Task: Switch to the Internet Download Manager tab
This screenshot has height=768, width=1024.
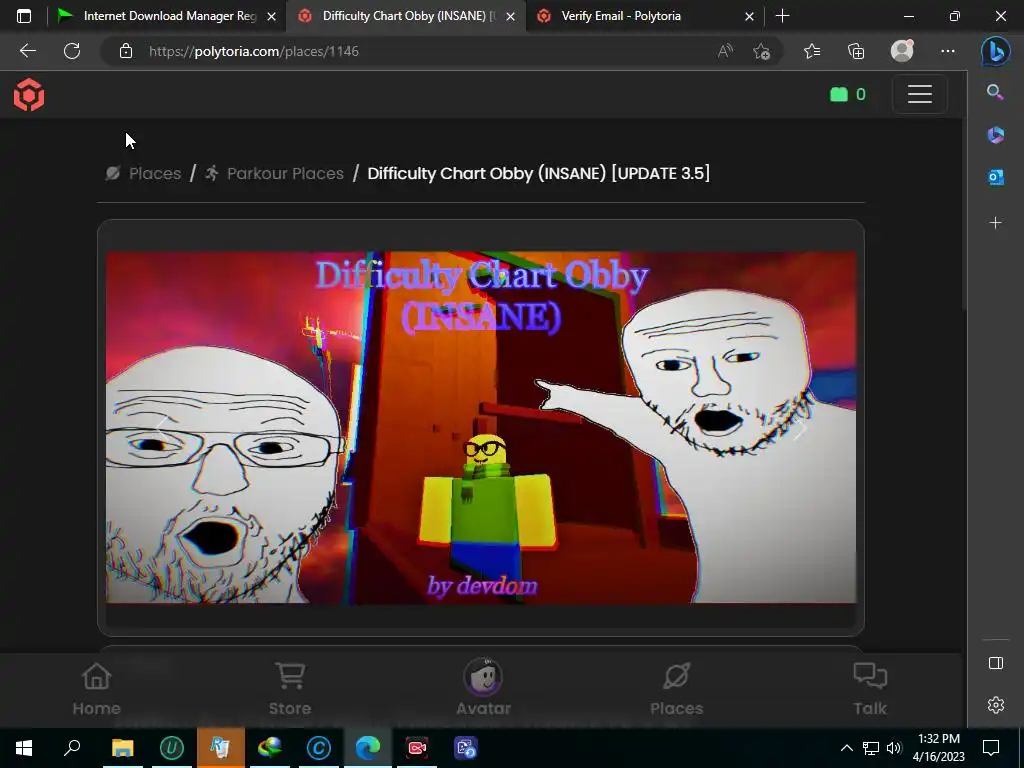Action: pos(167,16)
